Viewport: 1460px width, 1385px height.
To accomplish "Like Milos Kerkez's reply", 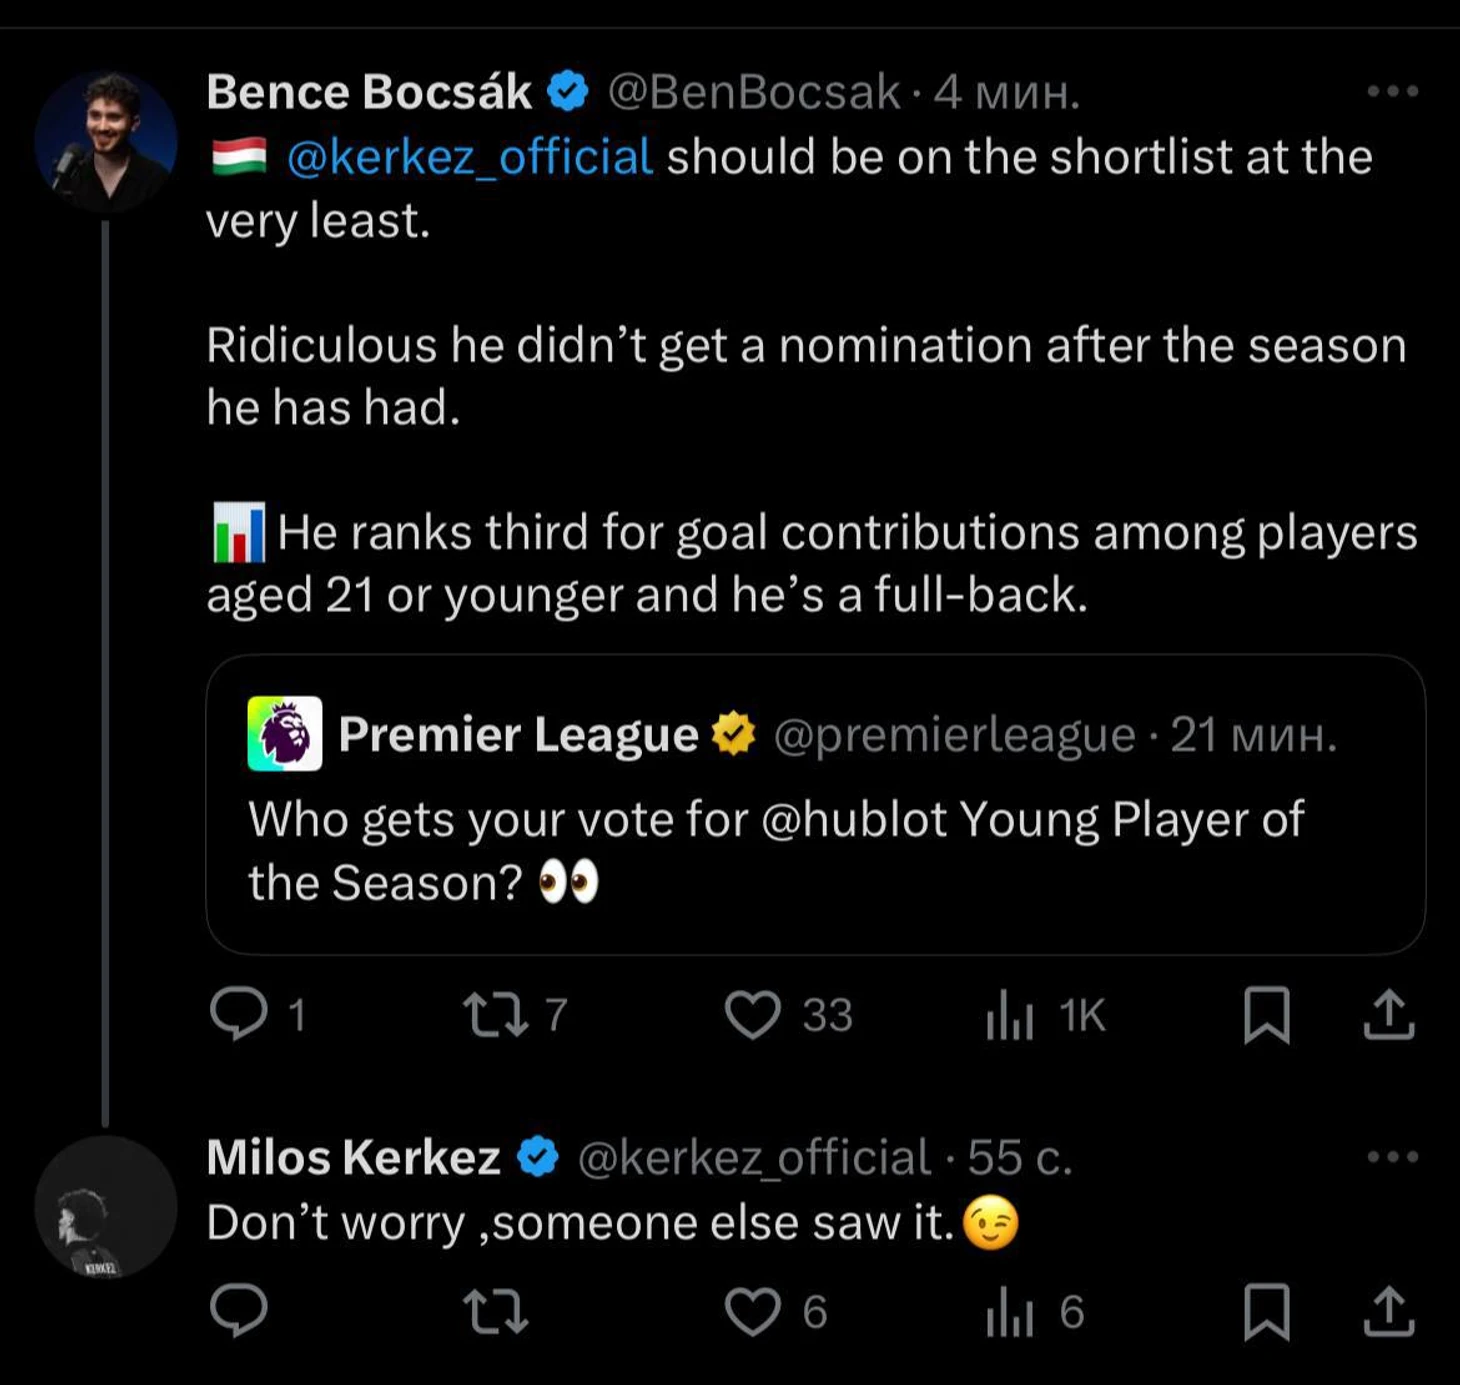I will pos(752,1312).
